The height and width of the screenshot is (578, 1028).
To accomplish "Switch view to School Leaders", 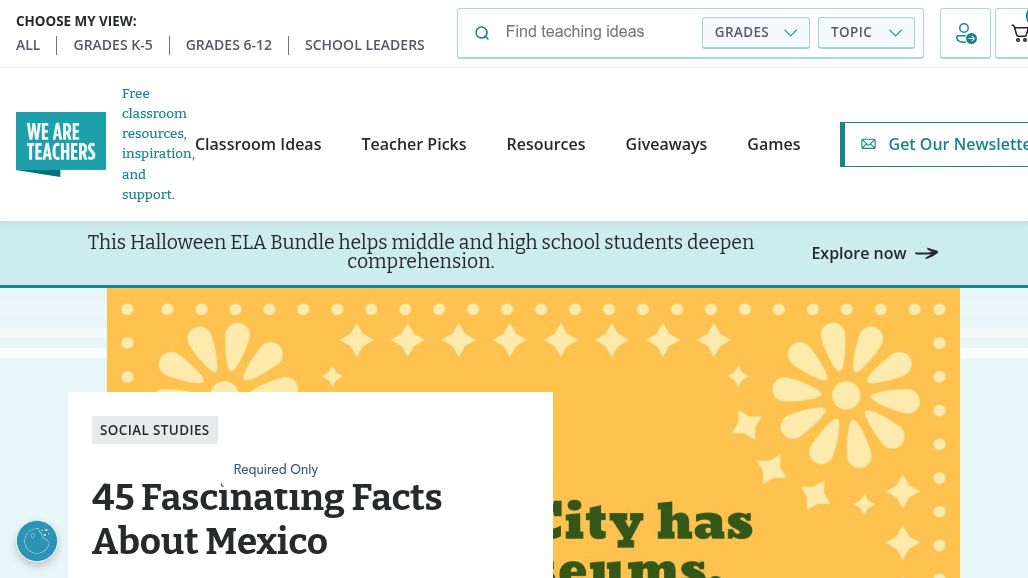I will point(365,45).
